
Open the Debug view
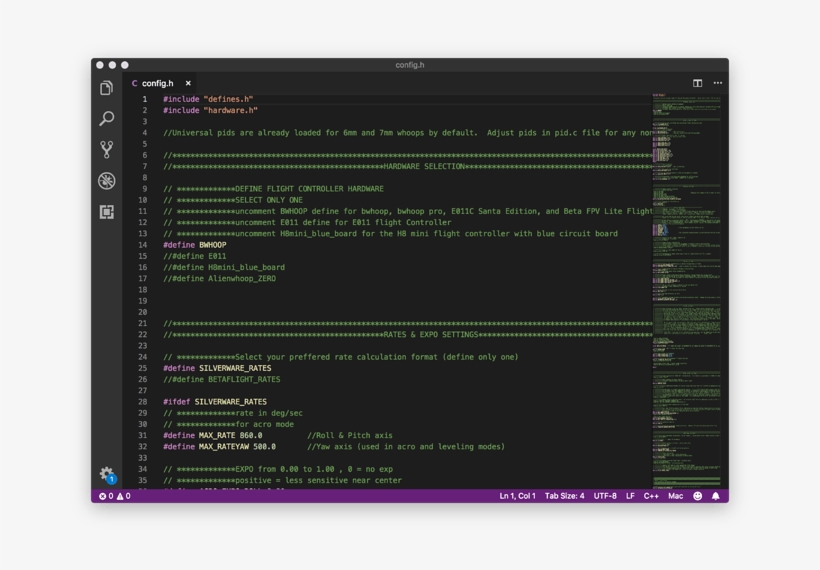[107, 181]
